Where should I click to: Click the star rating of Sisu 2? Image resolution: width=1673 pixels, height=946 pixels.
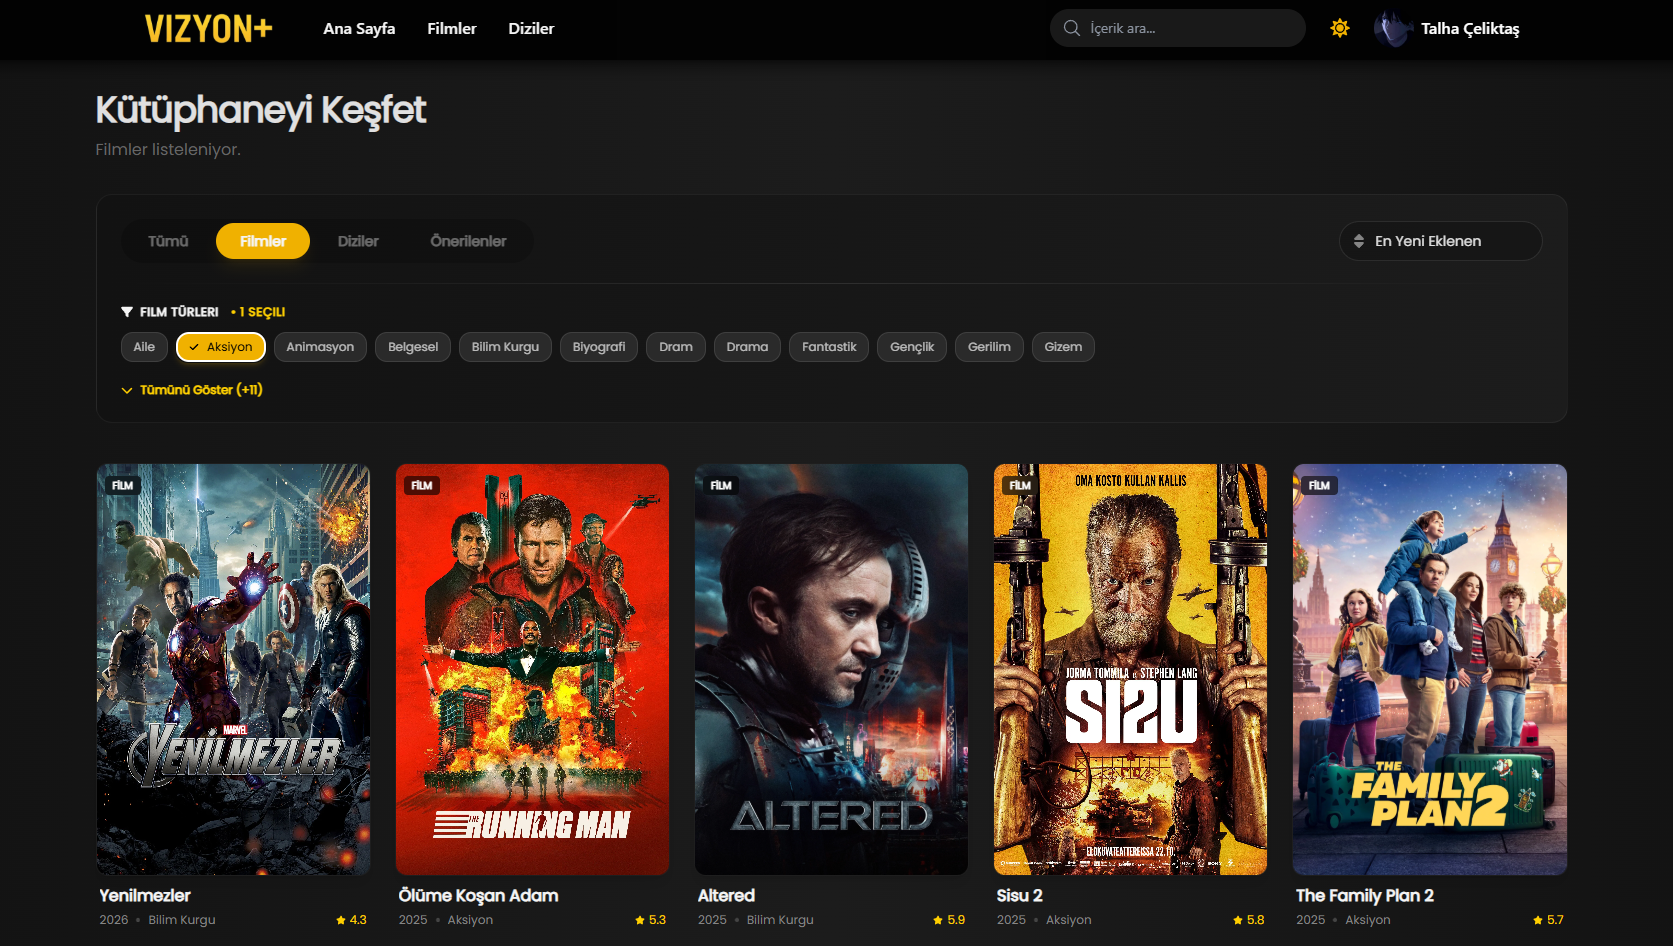(x=1248, y=920)
